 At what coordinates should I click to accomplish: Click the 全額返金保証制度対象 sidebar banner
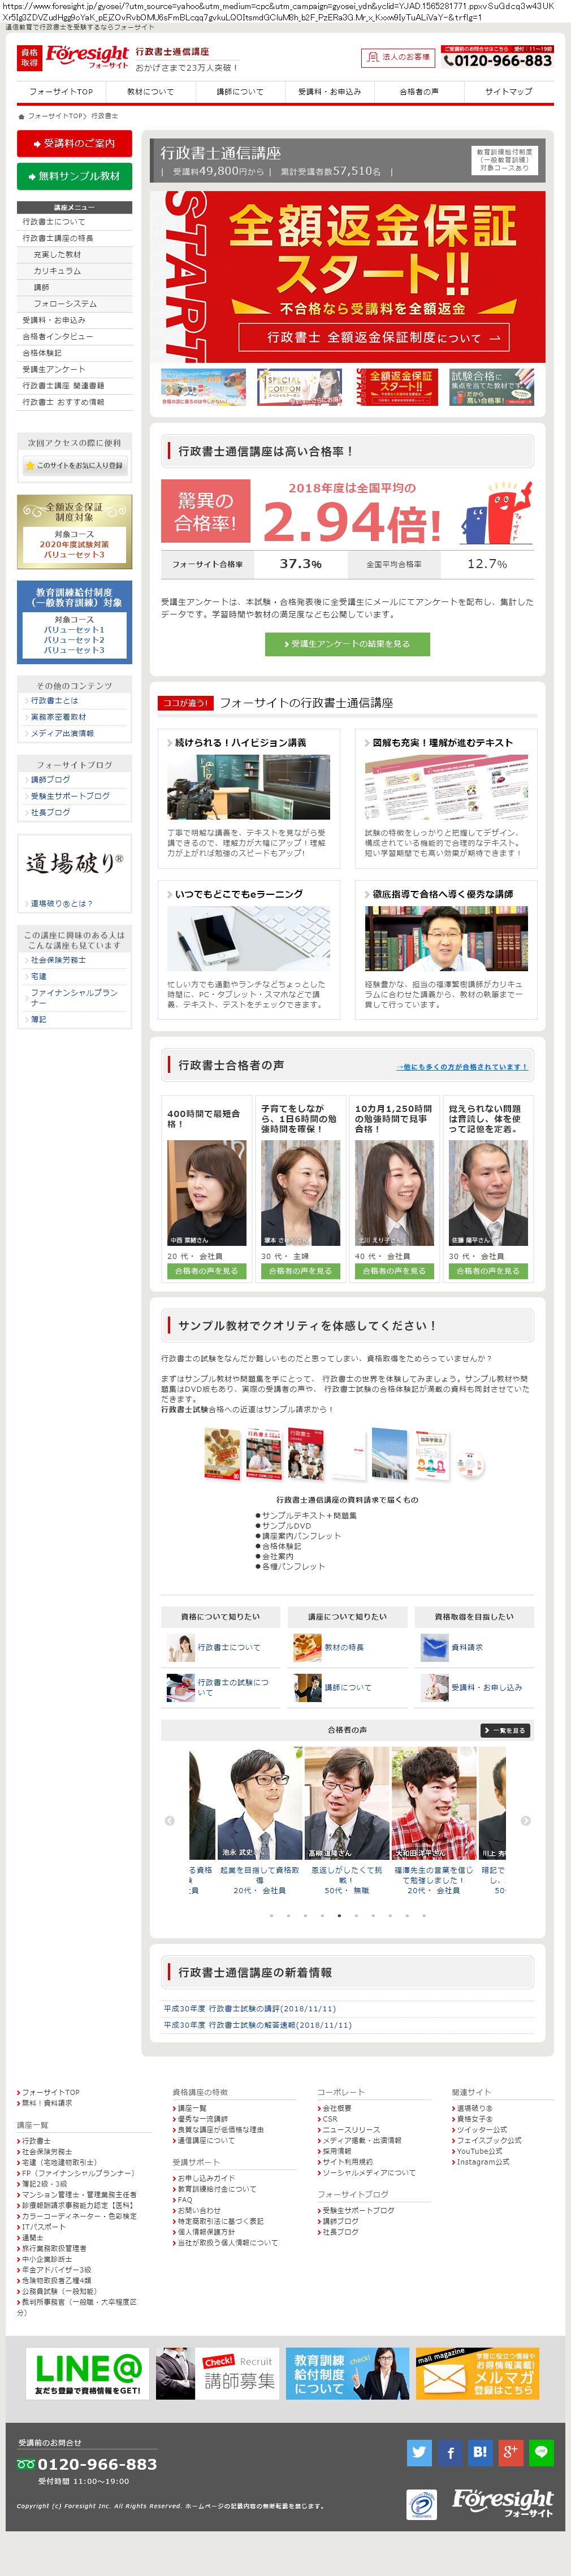(74, 532)
